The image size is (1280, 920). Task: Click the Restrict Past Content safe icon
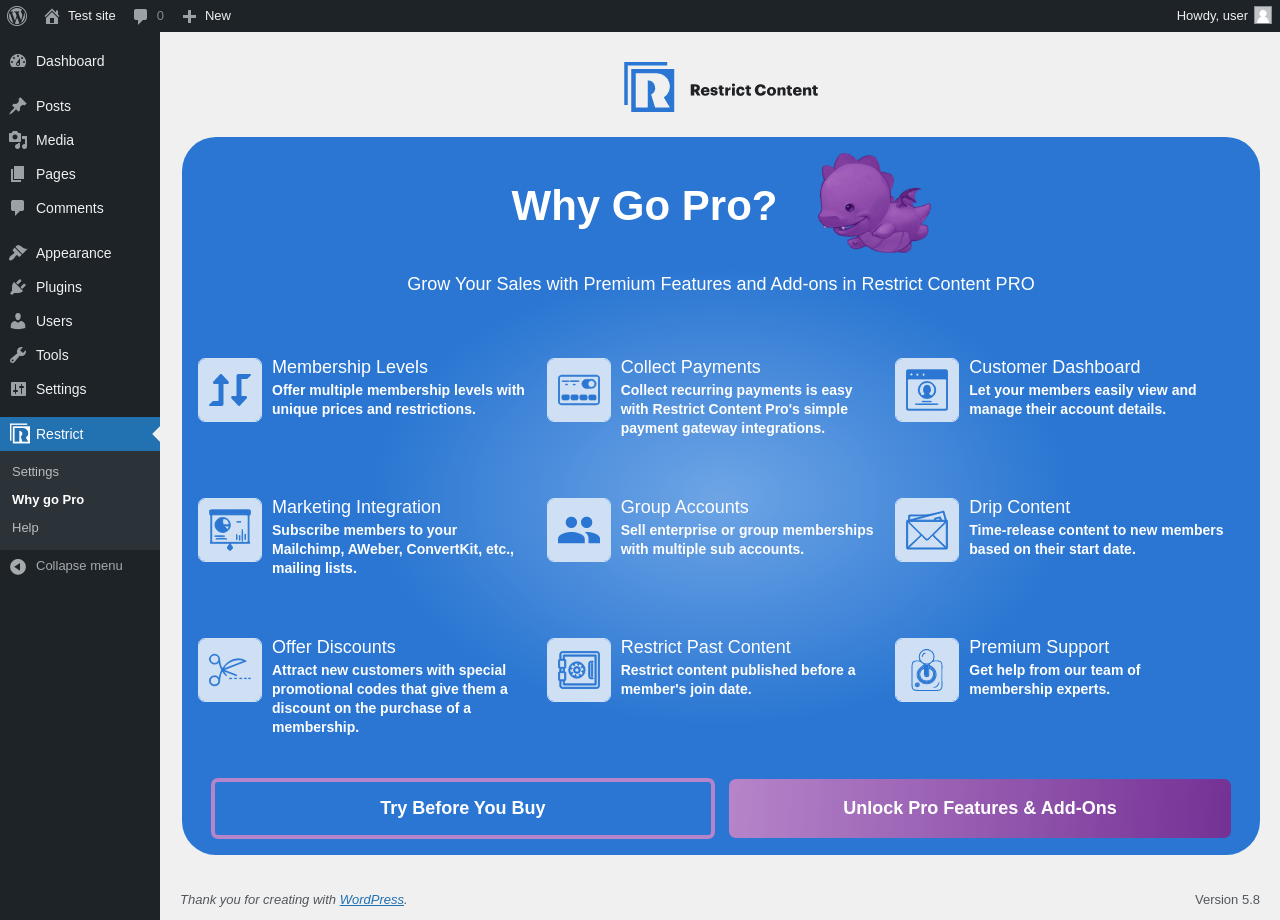(579, 670)
